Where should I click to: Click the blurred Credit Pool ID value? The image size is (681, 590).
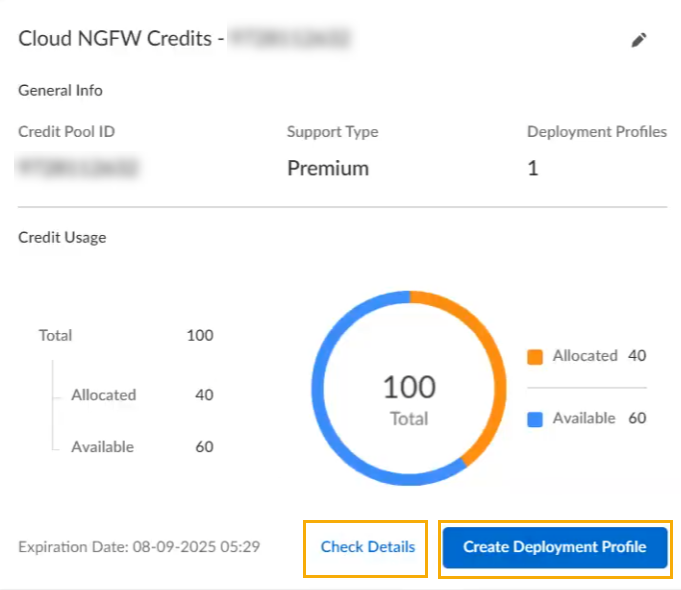pyautogui.click(x=78, y=167)
